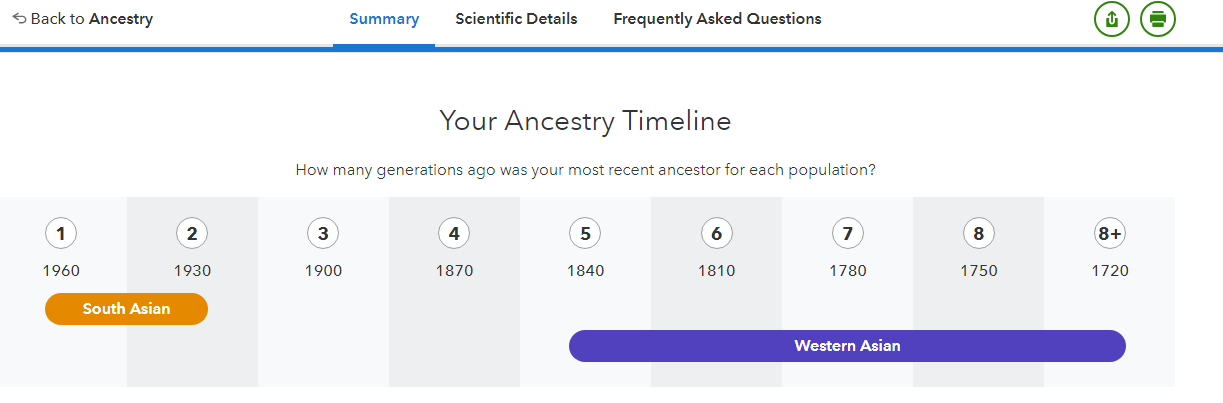1223x403 pixels.
Task: Select generation 6 circle marker
Action: 716,234
